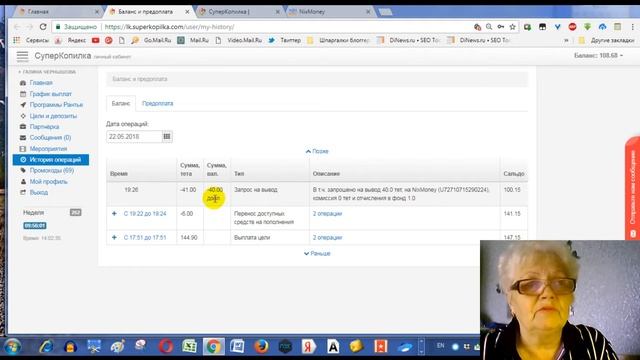
Task: Open the Windows Start button
Action: [x=13, y=347]
